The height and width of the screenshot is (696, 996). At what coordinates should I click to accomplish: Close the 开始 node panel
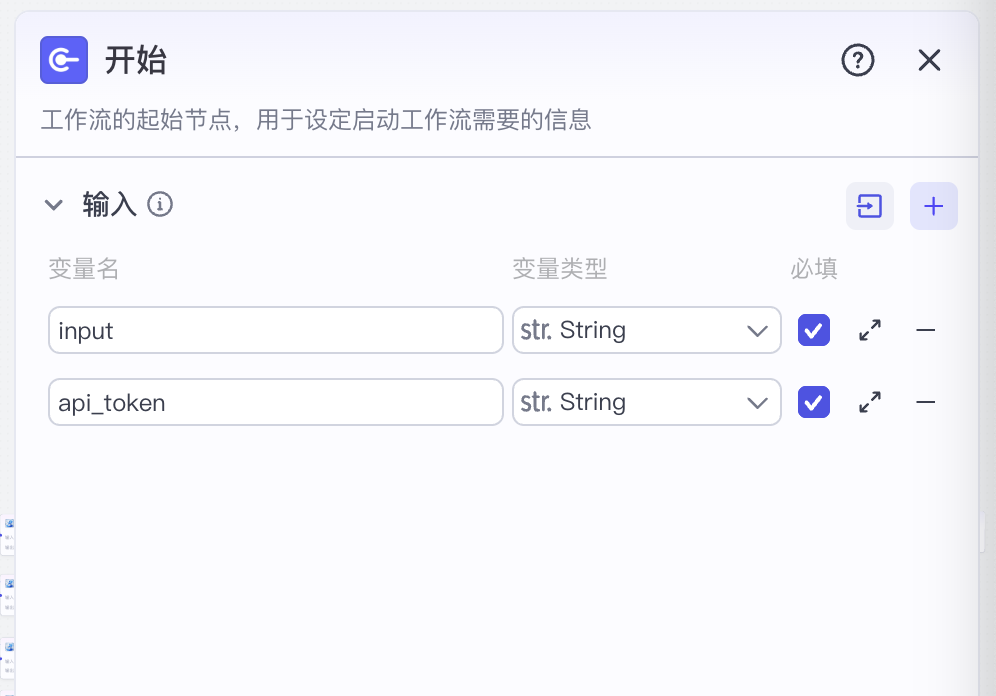click(x=929, y=61)
